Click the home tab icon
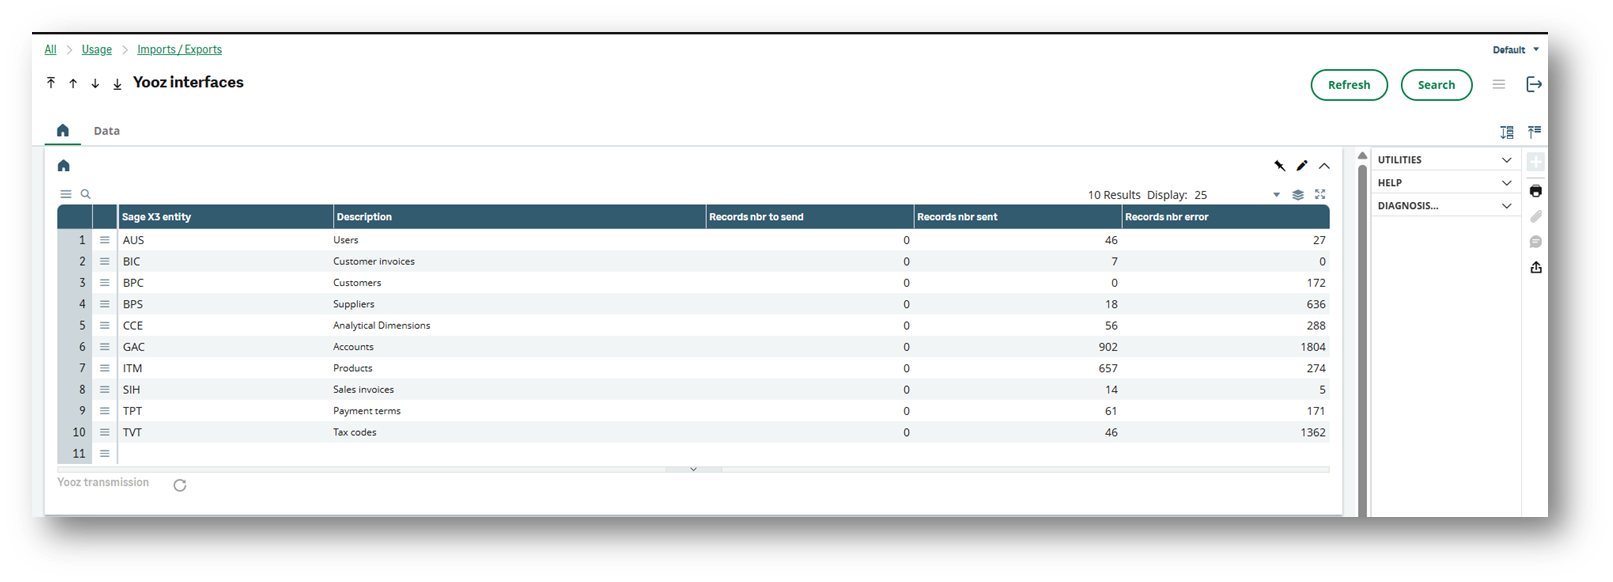The height and width of the screenshot is (582, 1613). click(63, 131)
